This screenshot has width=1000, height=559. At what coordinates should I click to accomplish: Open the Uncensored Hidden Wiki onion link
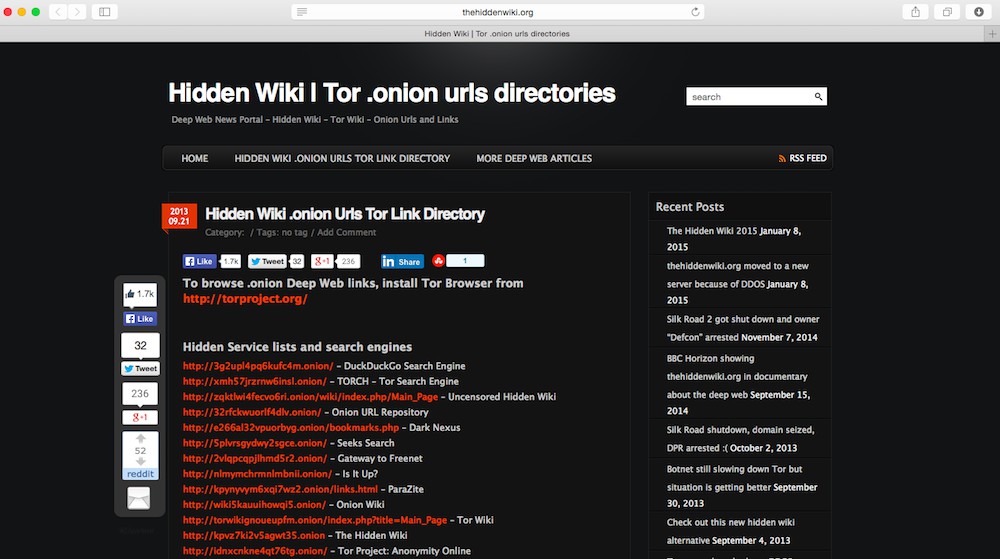coord(311,396)
